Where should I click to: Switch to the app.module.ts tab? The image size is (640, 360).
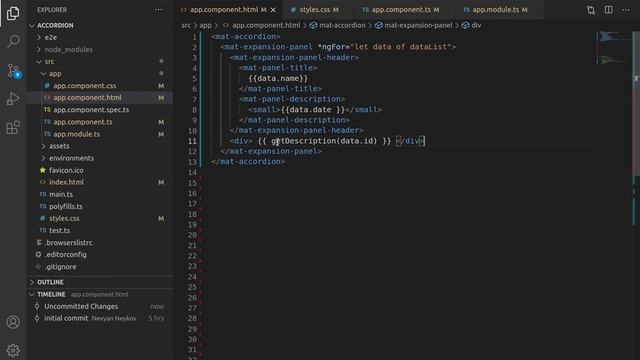point(496,9)
